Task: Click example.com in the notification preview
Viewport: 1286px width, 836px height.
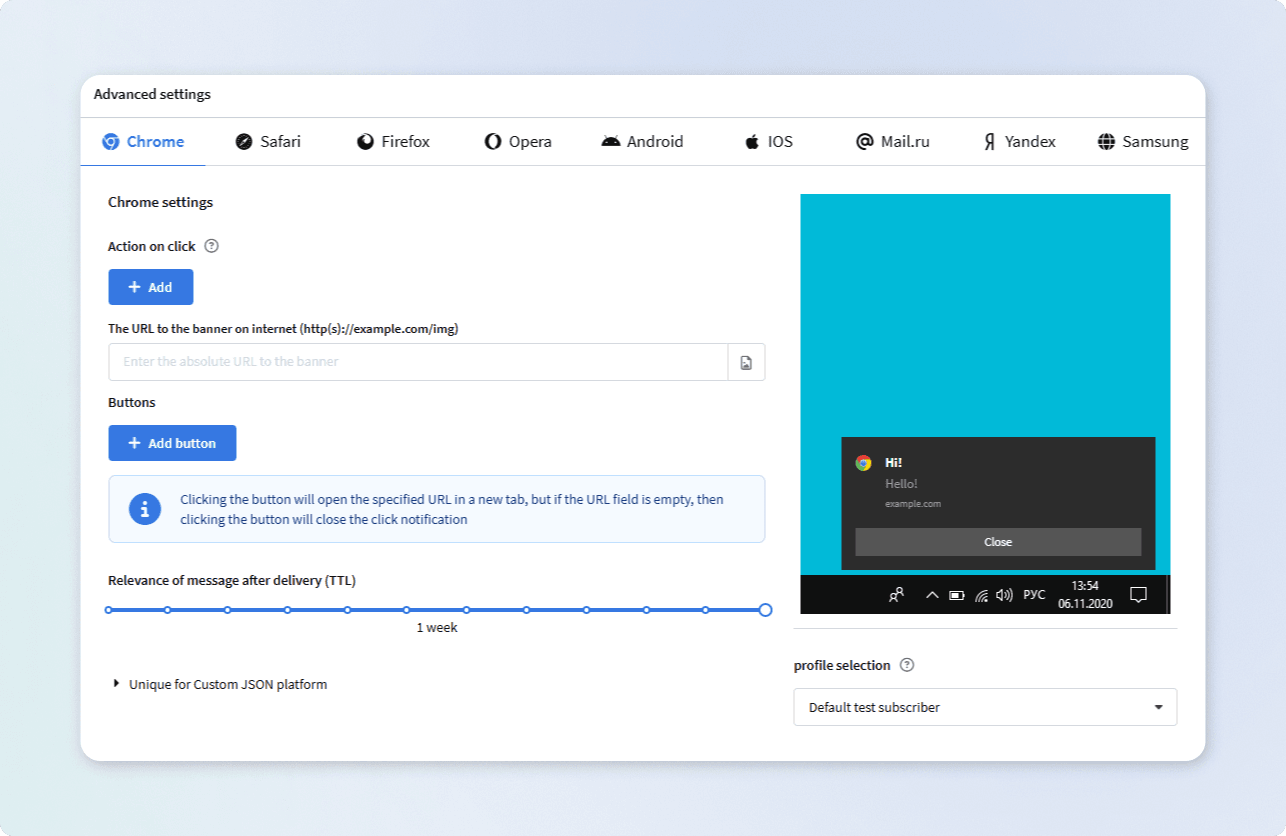Action: point(913,504)
